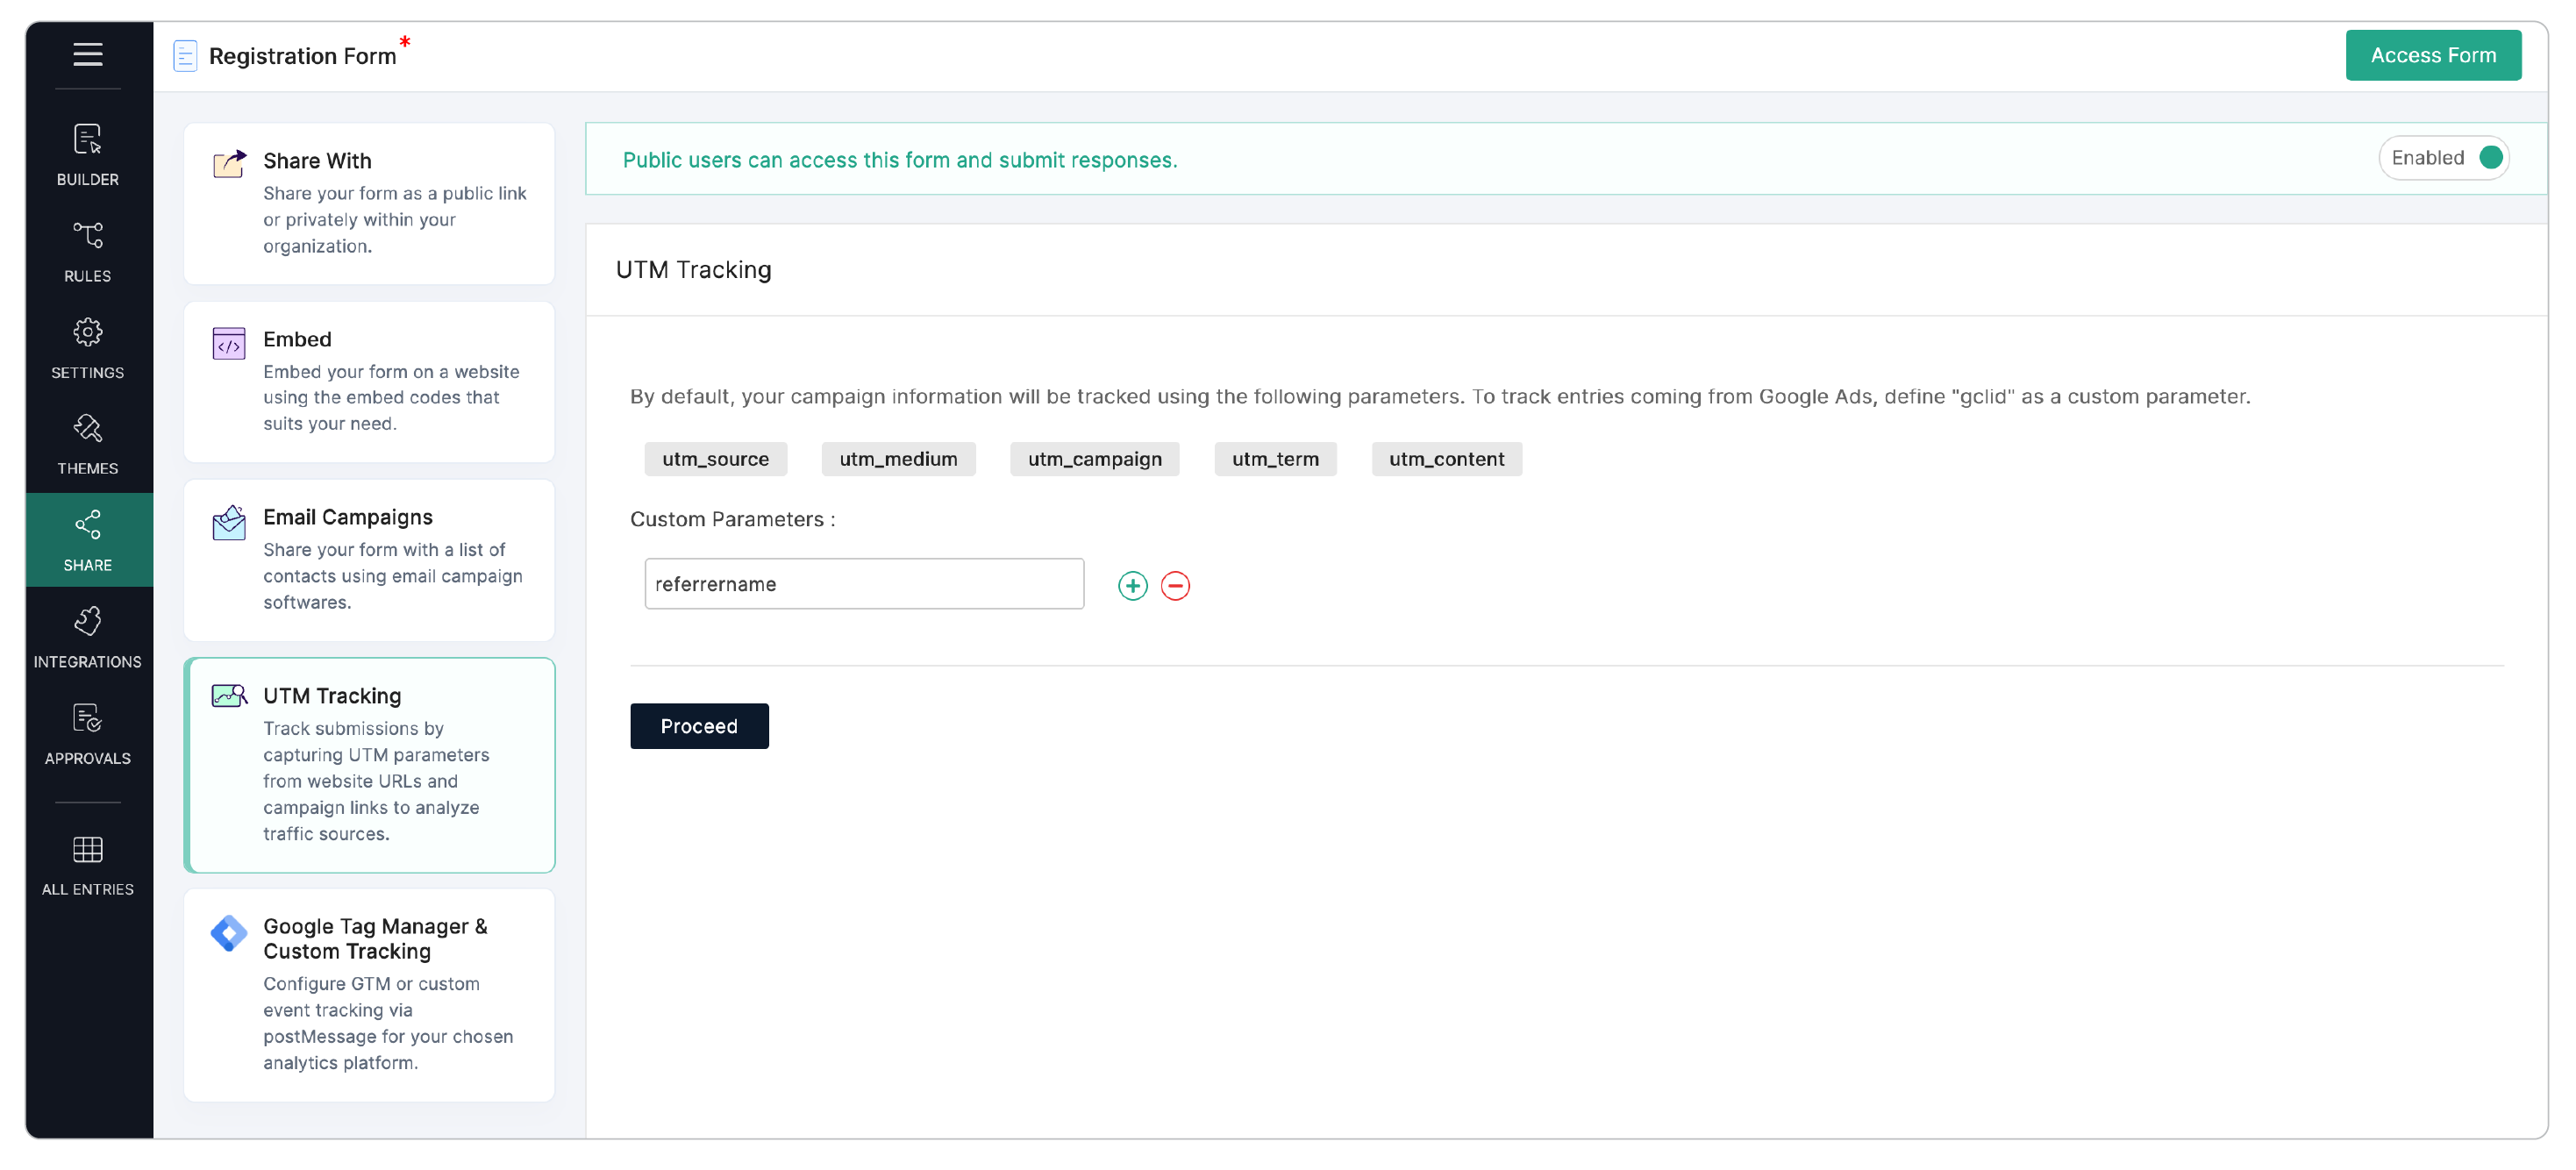Switch to the Share With panel

(368, 202)
